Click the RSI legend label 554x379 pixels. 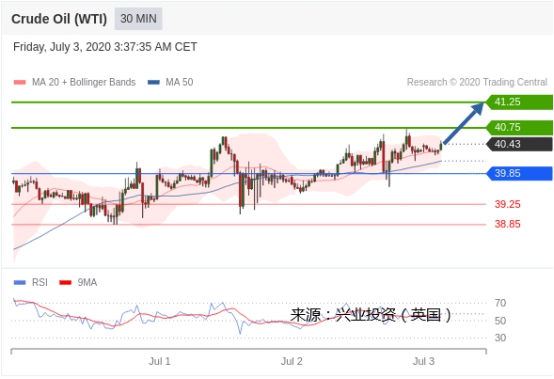click(40, 283)
